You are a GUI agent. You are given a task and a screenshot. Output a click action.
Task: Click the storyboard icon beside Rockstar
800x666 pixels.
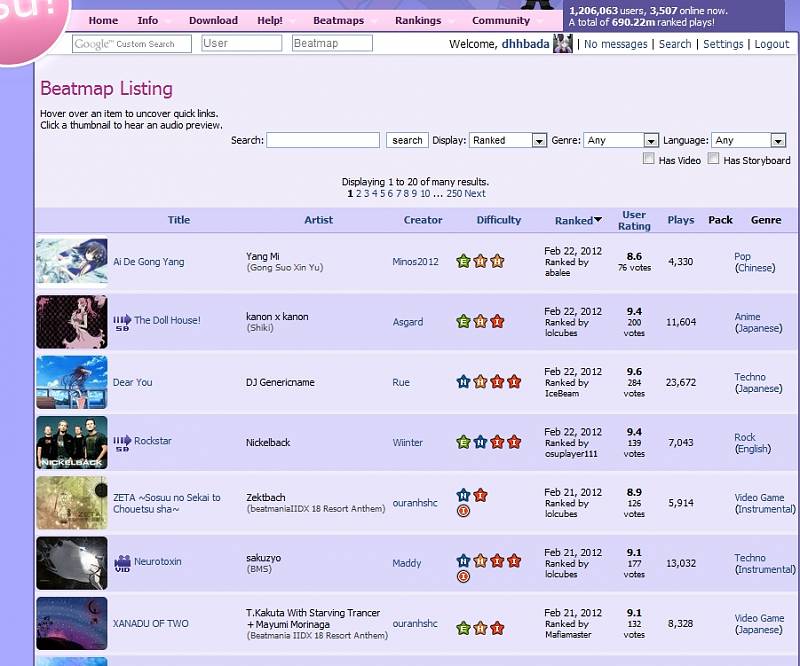click(x=122, y=441)
